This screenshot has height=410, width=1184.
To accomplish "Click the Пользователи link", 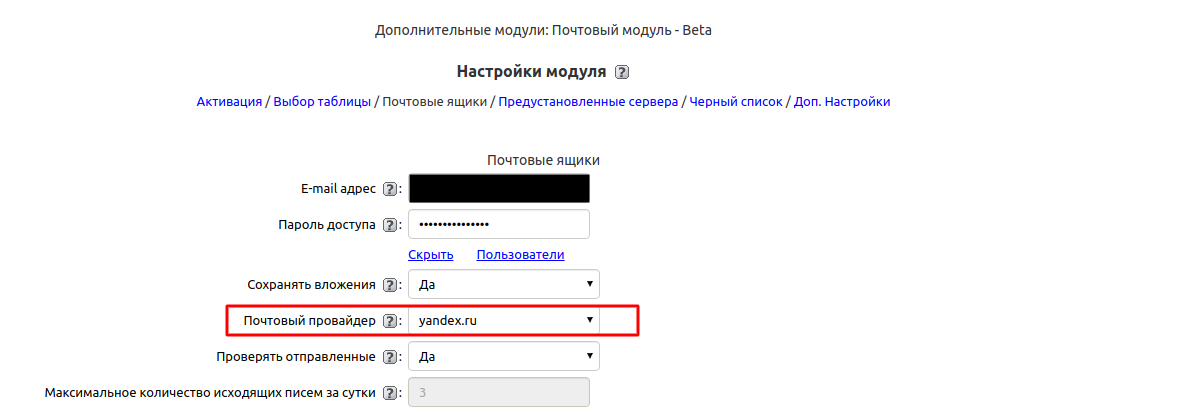I will pyautogui.click(x=520, y=255).
